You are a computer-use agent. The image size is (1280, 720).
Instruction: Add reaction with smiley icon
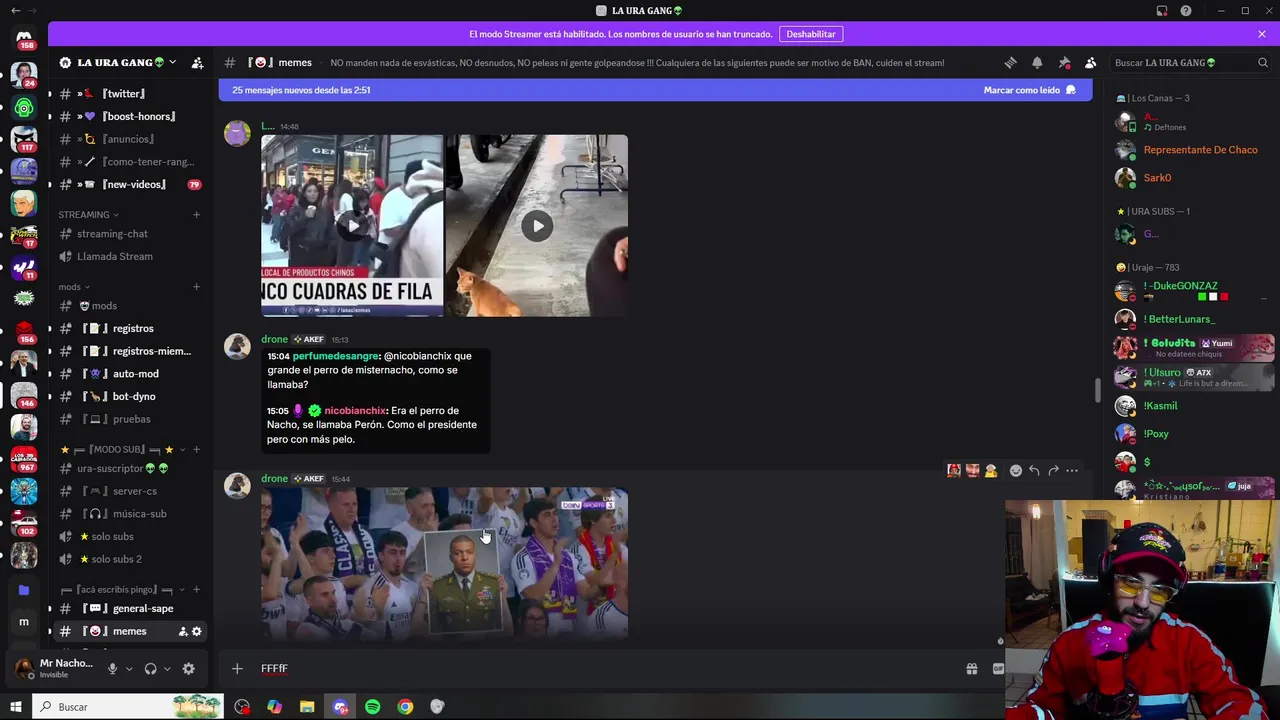coord(1015,470)
